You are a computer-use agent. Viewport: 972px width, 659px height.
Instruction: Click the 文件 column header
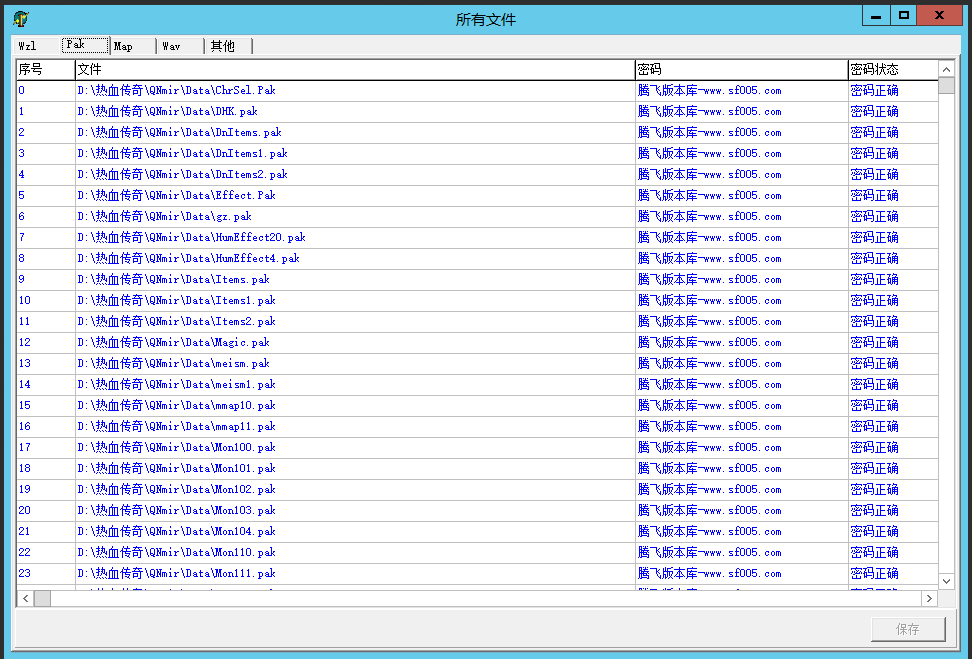coord(354,69)
